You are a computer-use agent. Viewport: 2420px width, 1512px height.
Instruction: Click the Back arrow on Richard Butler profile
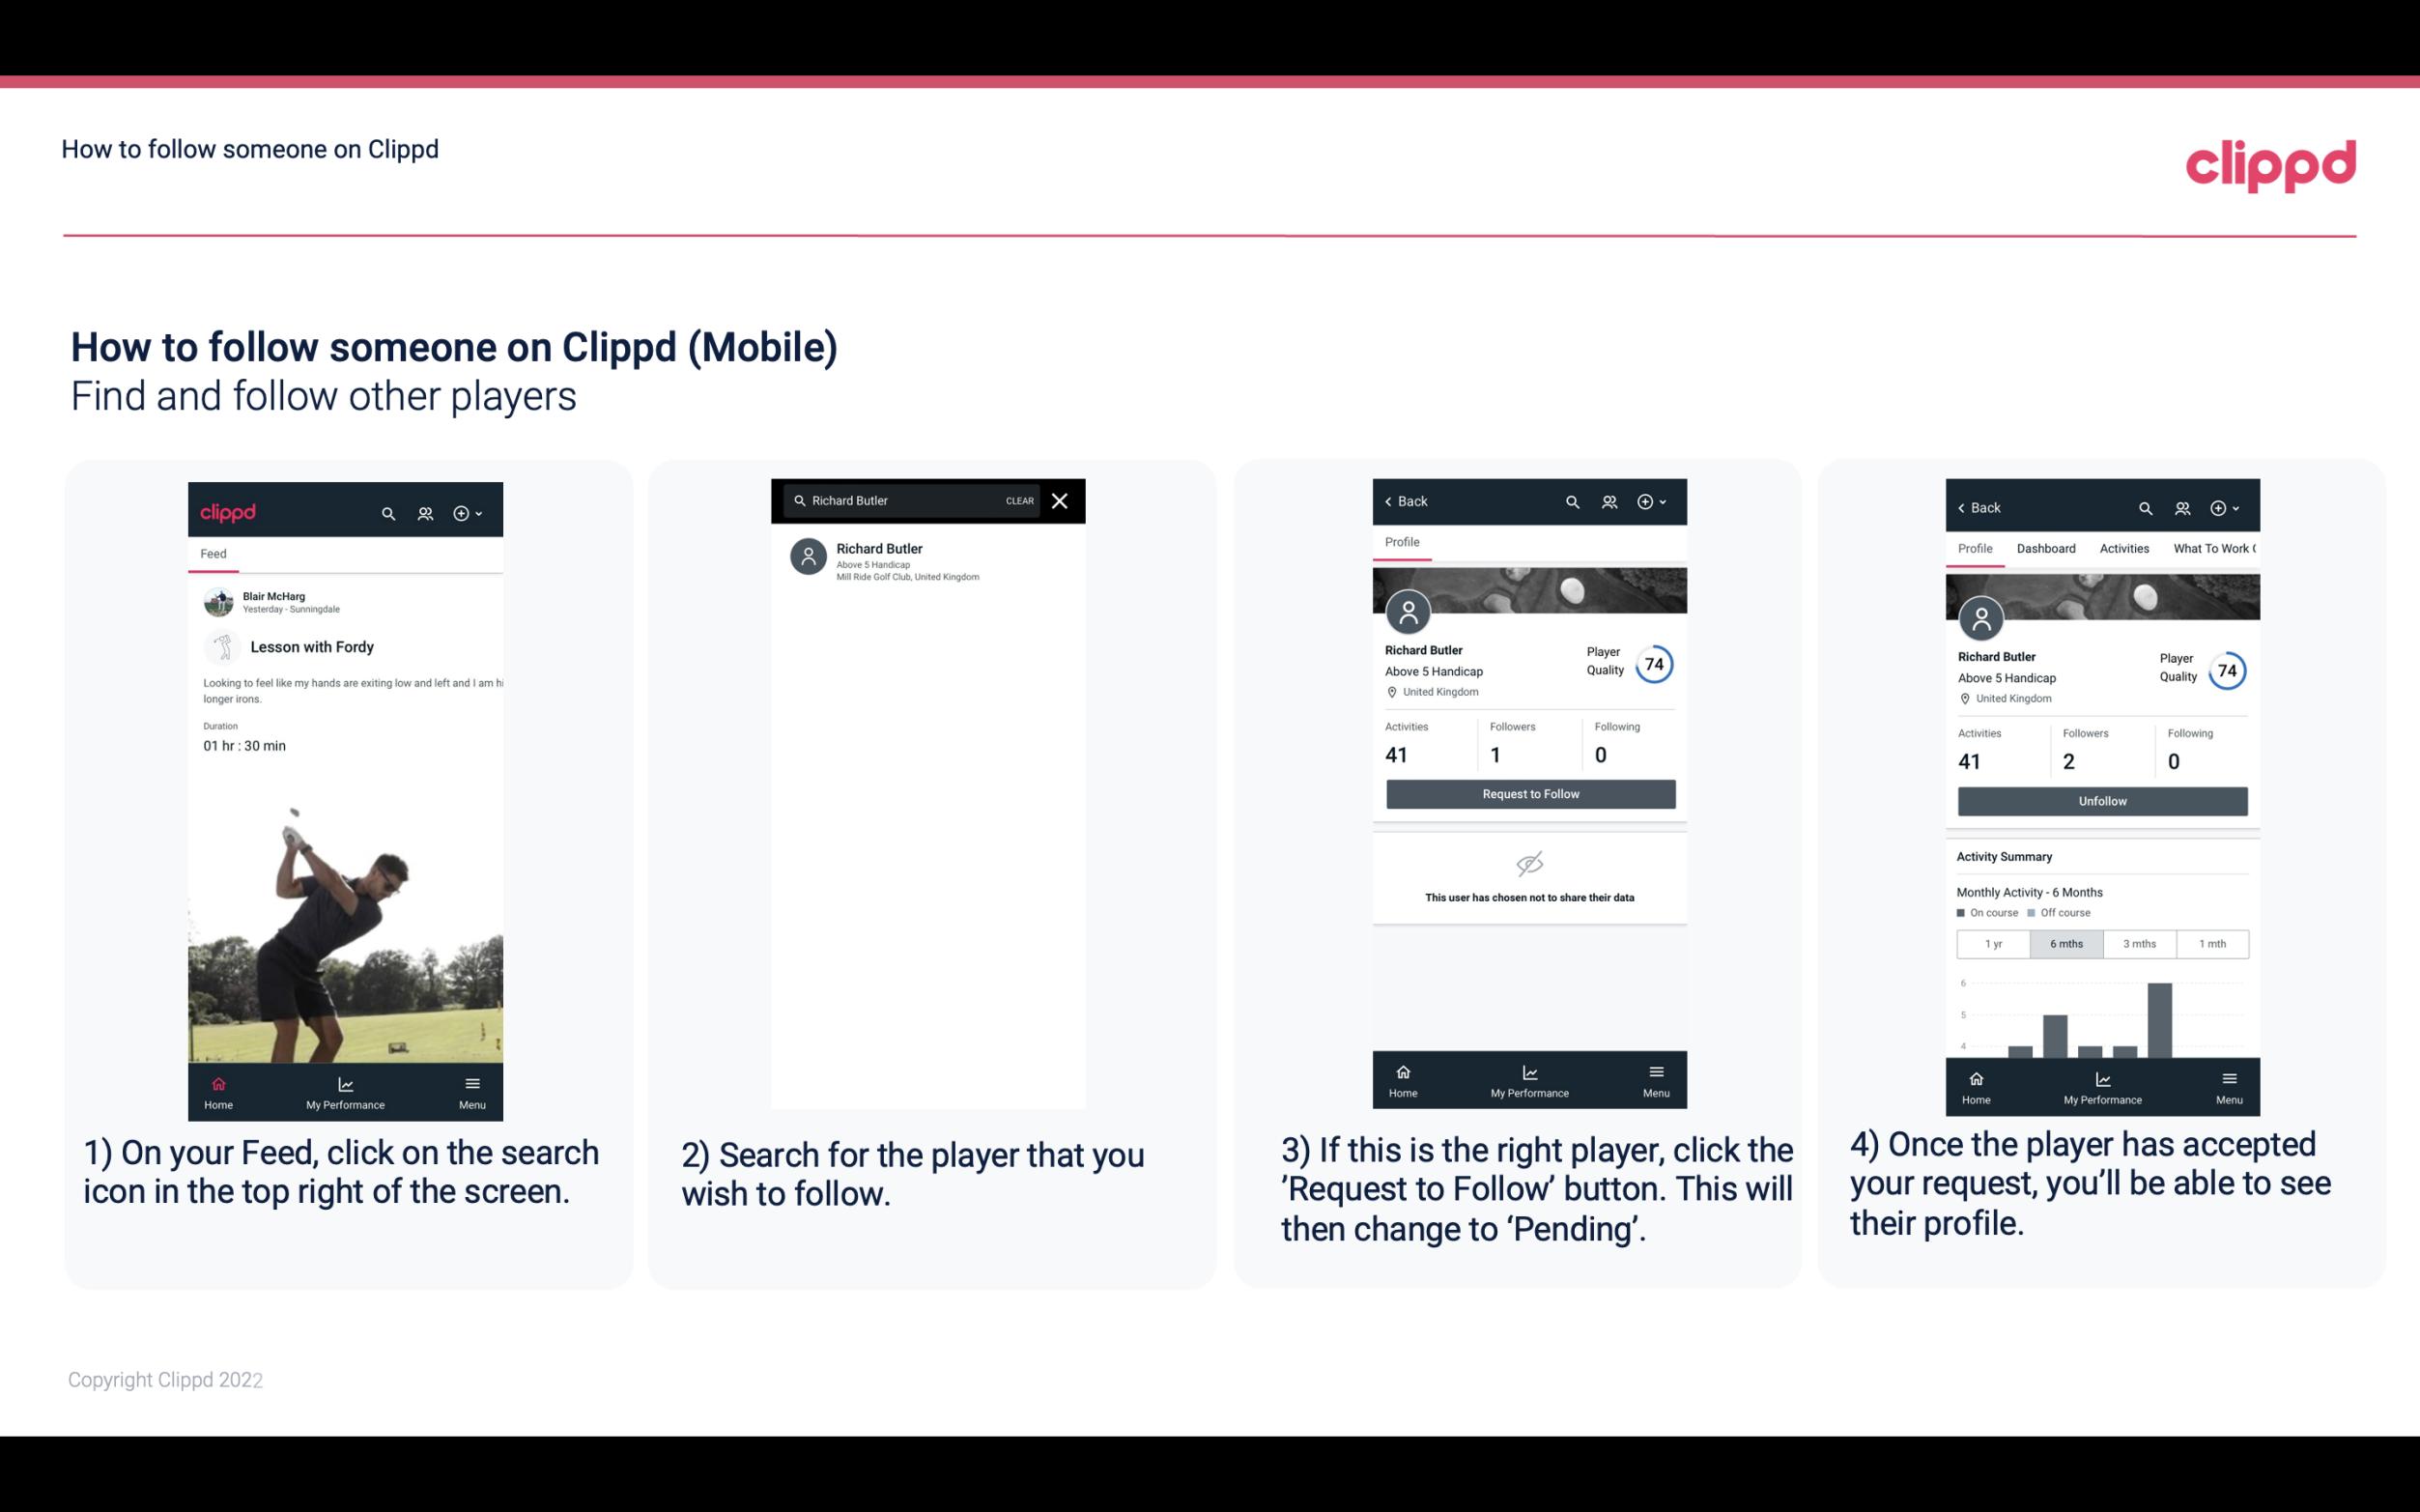(1391, 499)
